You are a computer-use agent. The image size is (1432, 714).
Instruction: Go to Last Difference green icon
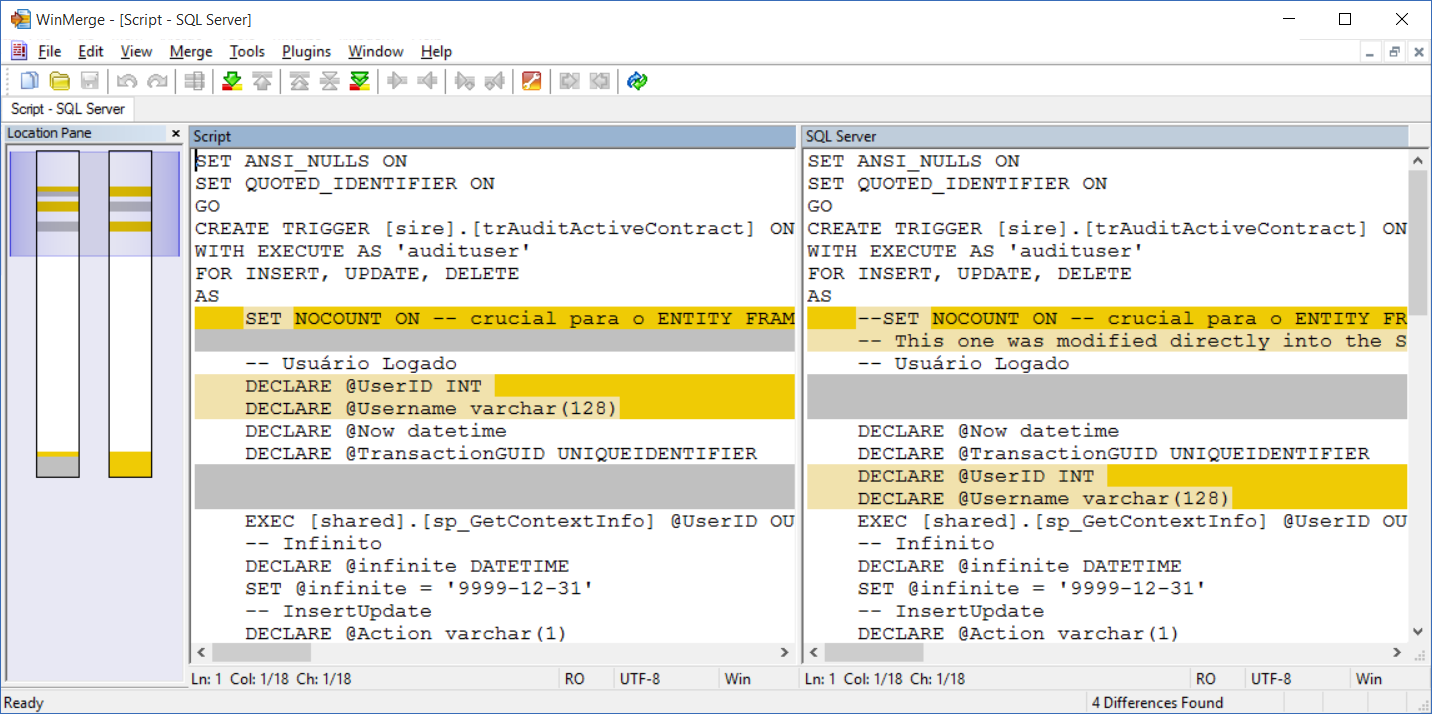point(360,82)
